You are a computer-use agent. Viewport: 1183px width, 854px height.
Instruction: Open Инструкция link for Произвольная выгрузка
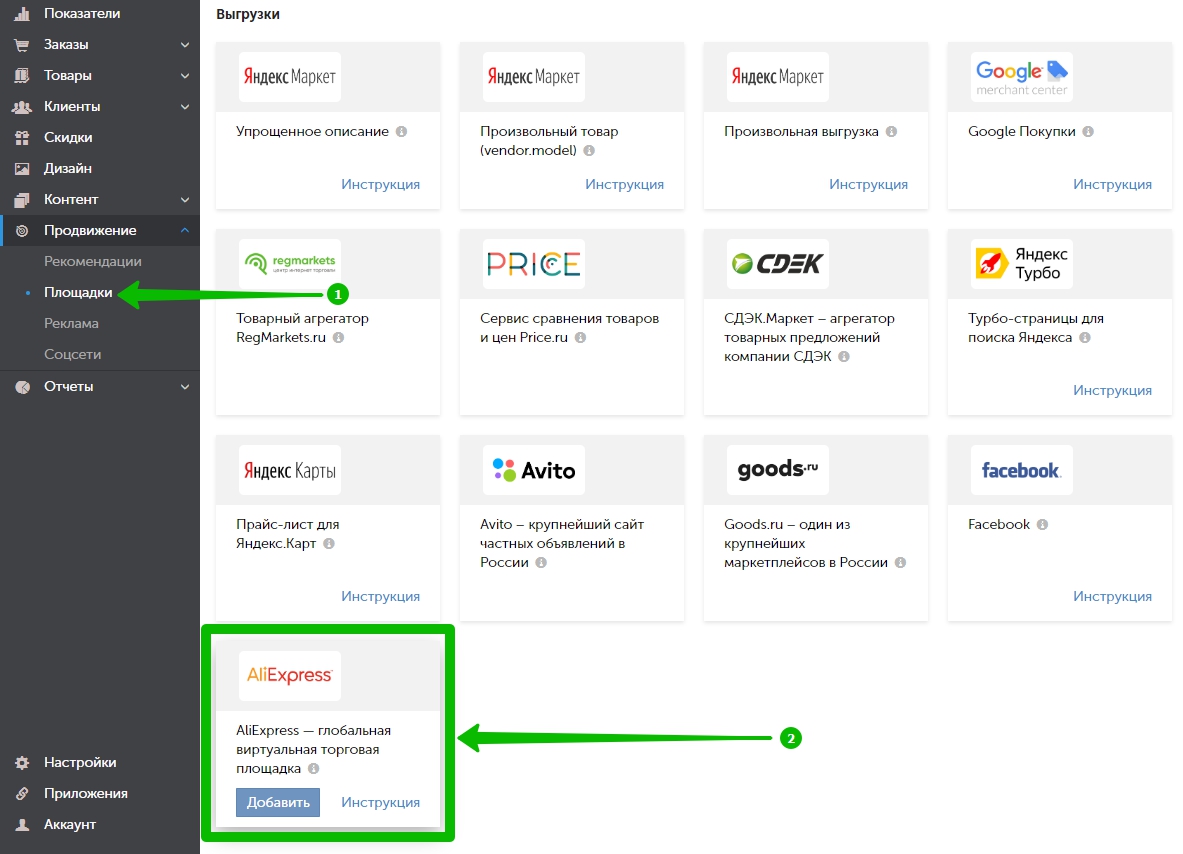click(x=868, y=184)
